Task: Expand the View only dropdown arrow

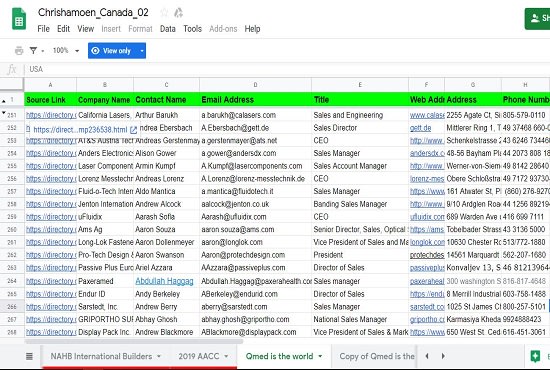Action: 142,51
